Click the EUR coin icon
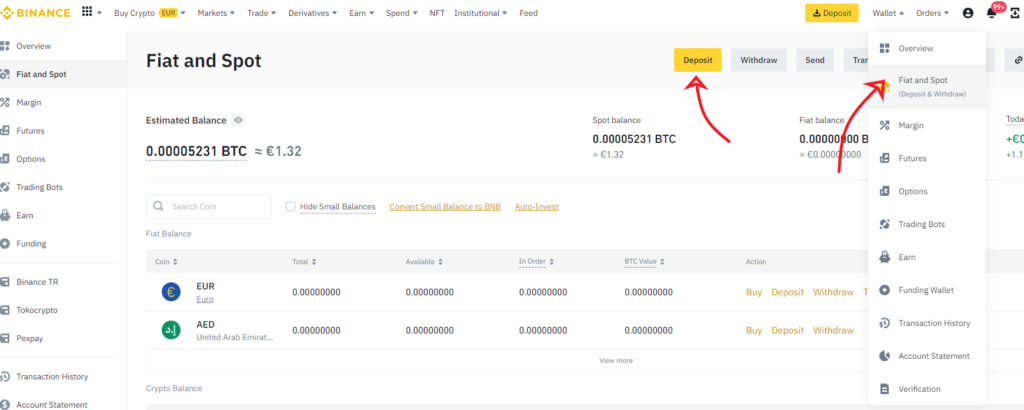This screenshot has height=410, width=1024. pyautogui.click(x=171, y=292)
